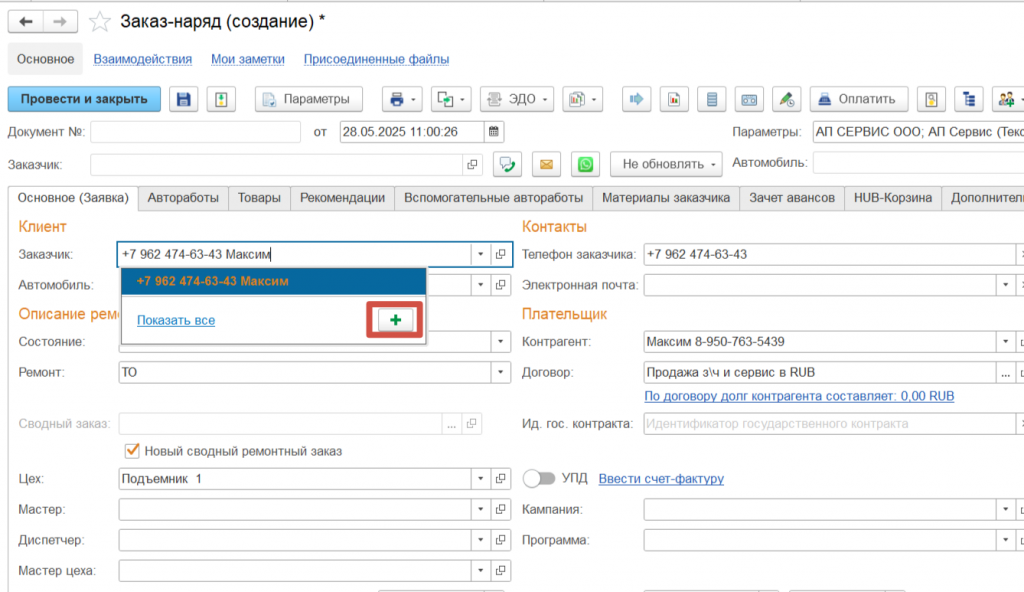This screenshot has width=1024, height=592.
Task: Click the email envelope icon
Action: click(546, 164)
